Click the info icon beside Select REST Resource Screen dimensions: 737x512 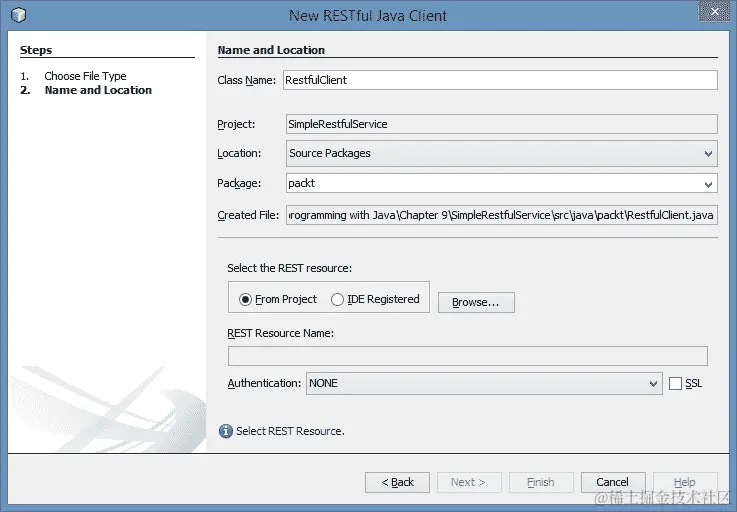(226, 431)
